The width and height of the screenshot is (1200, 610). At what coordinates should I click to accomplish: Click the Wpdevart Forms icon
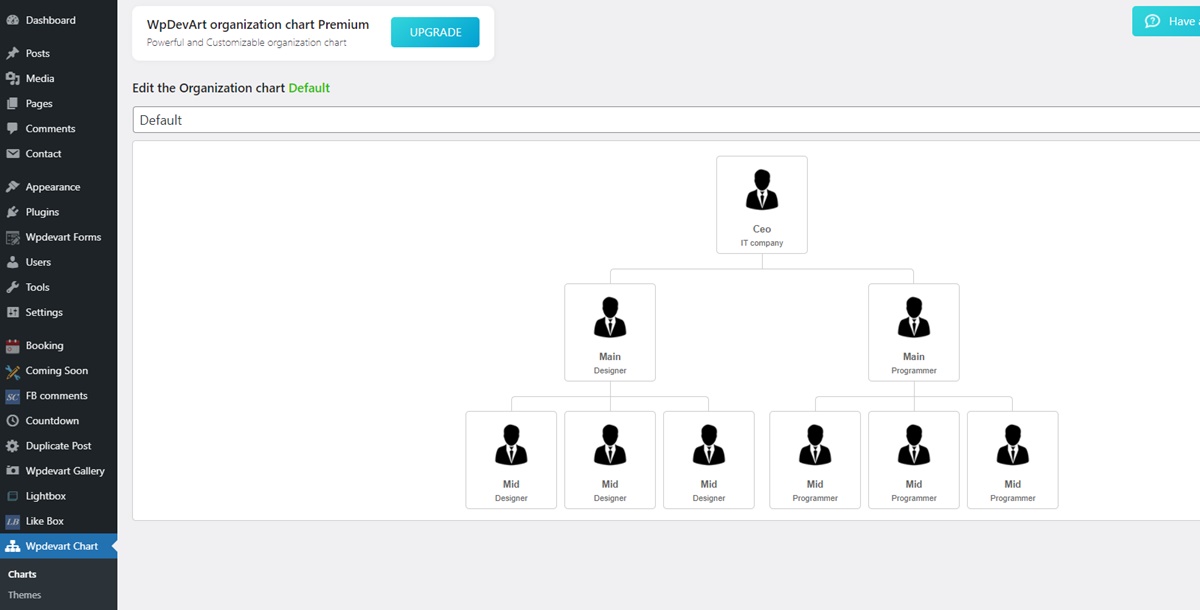(13, 237)
